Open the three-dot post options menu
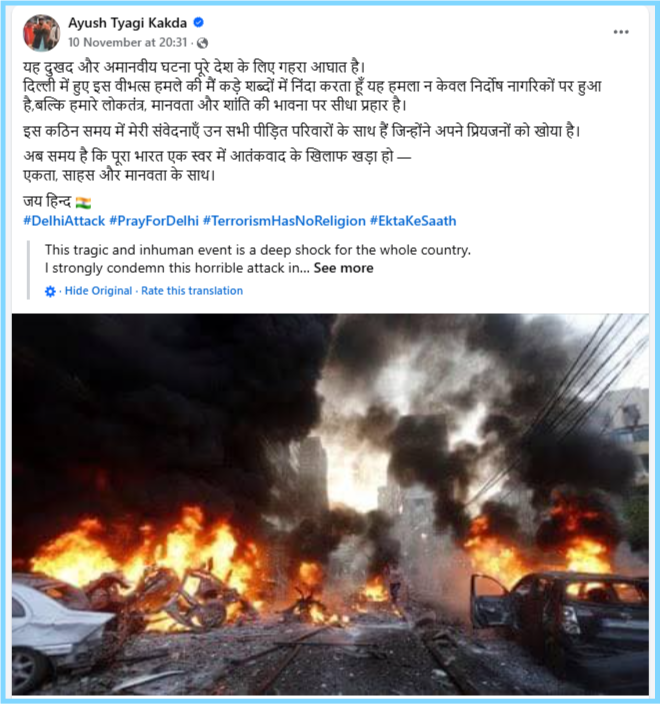Viewport: 661px width, 705px height. (621, 32)
